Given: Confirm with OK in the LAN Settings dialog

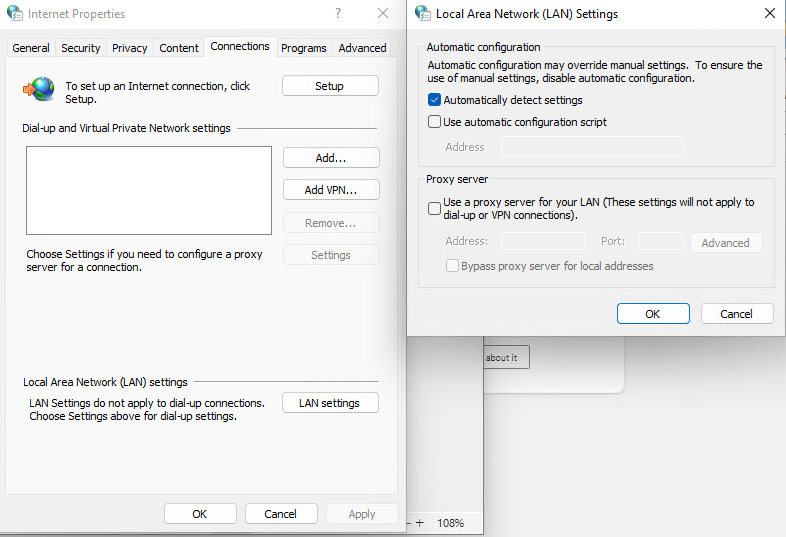Looking at the screenshot, I should point(652,314).
